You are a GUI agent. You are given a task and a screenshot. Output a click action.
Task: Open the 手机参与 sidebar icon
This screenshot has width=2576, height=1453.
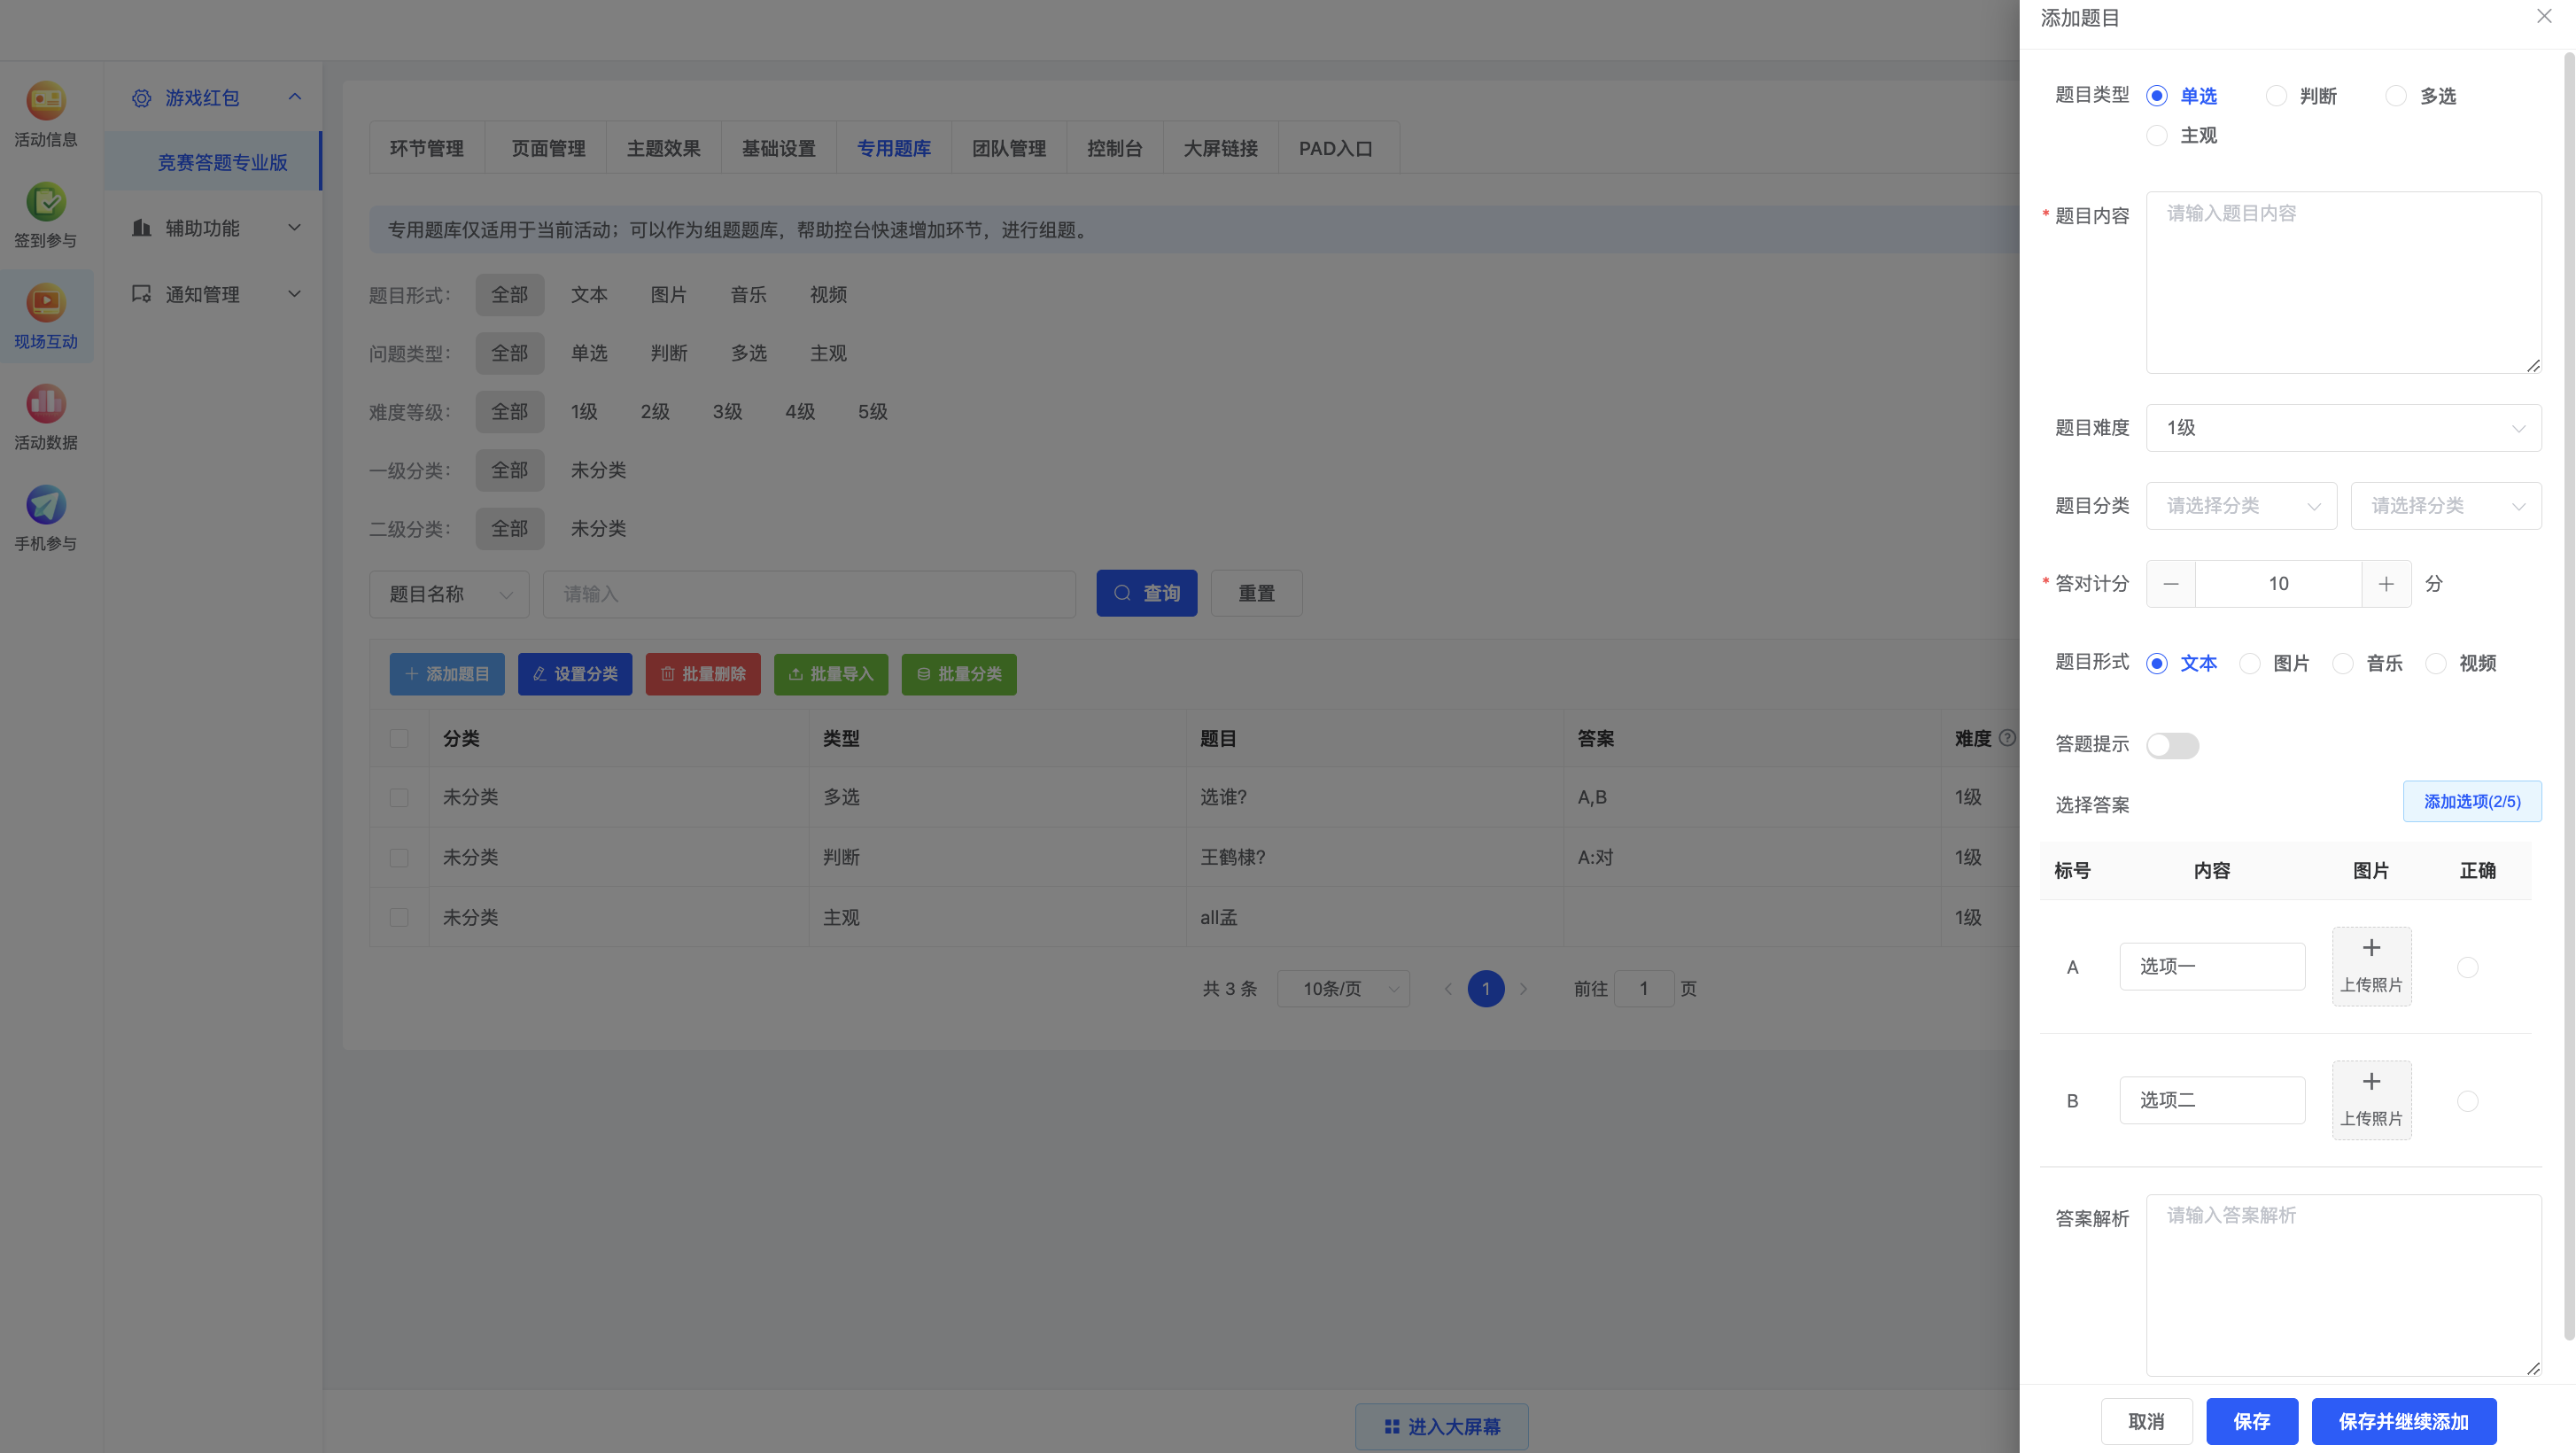coord(45,505)
